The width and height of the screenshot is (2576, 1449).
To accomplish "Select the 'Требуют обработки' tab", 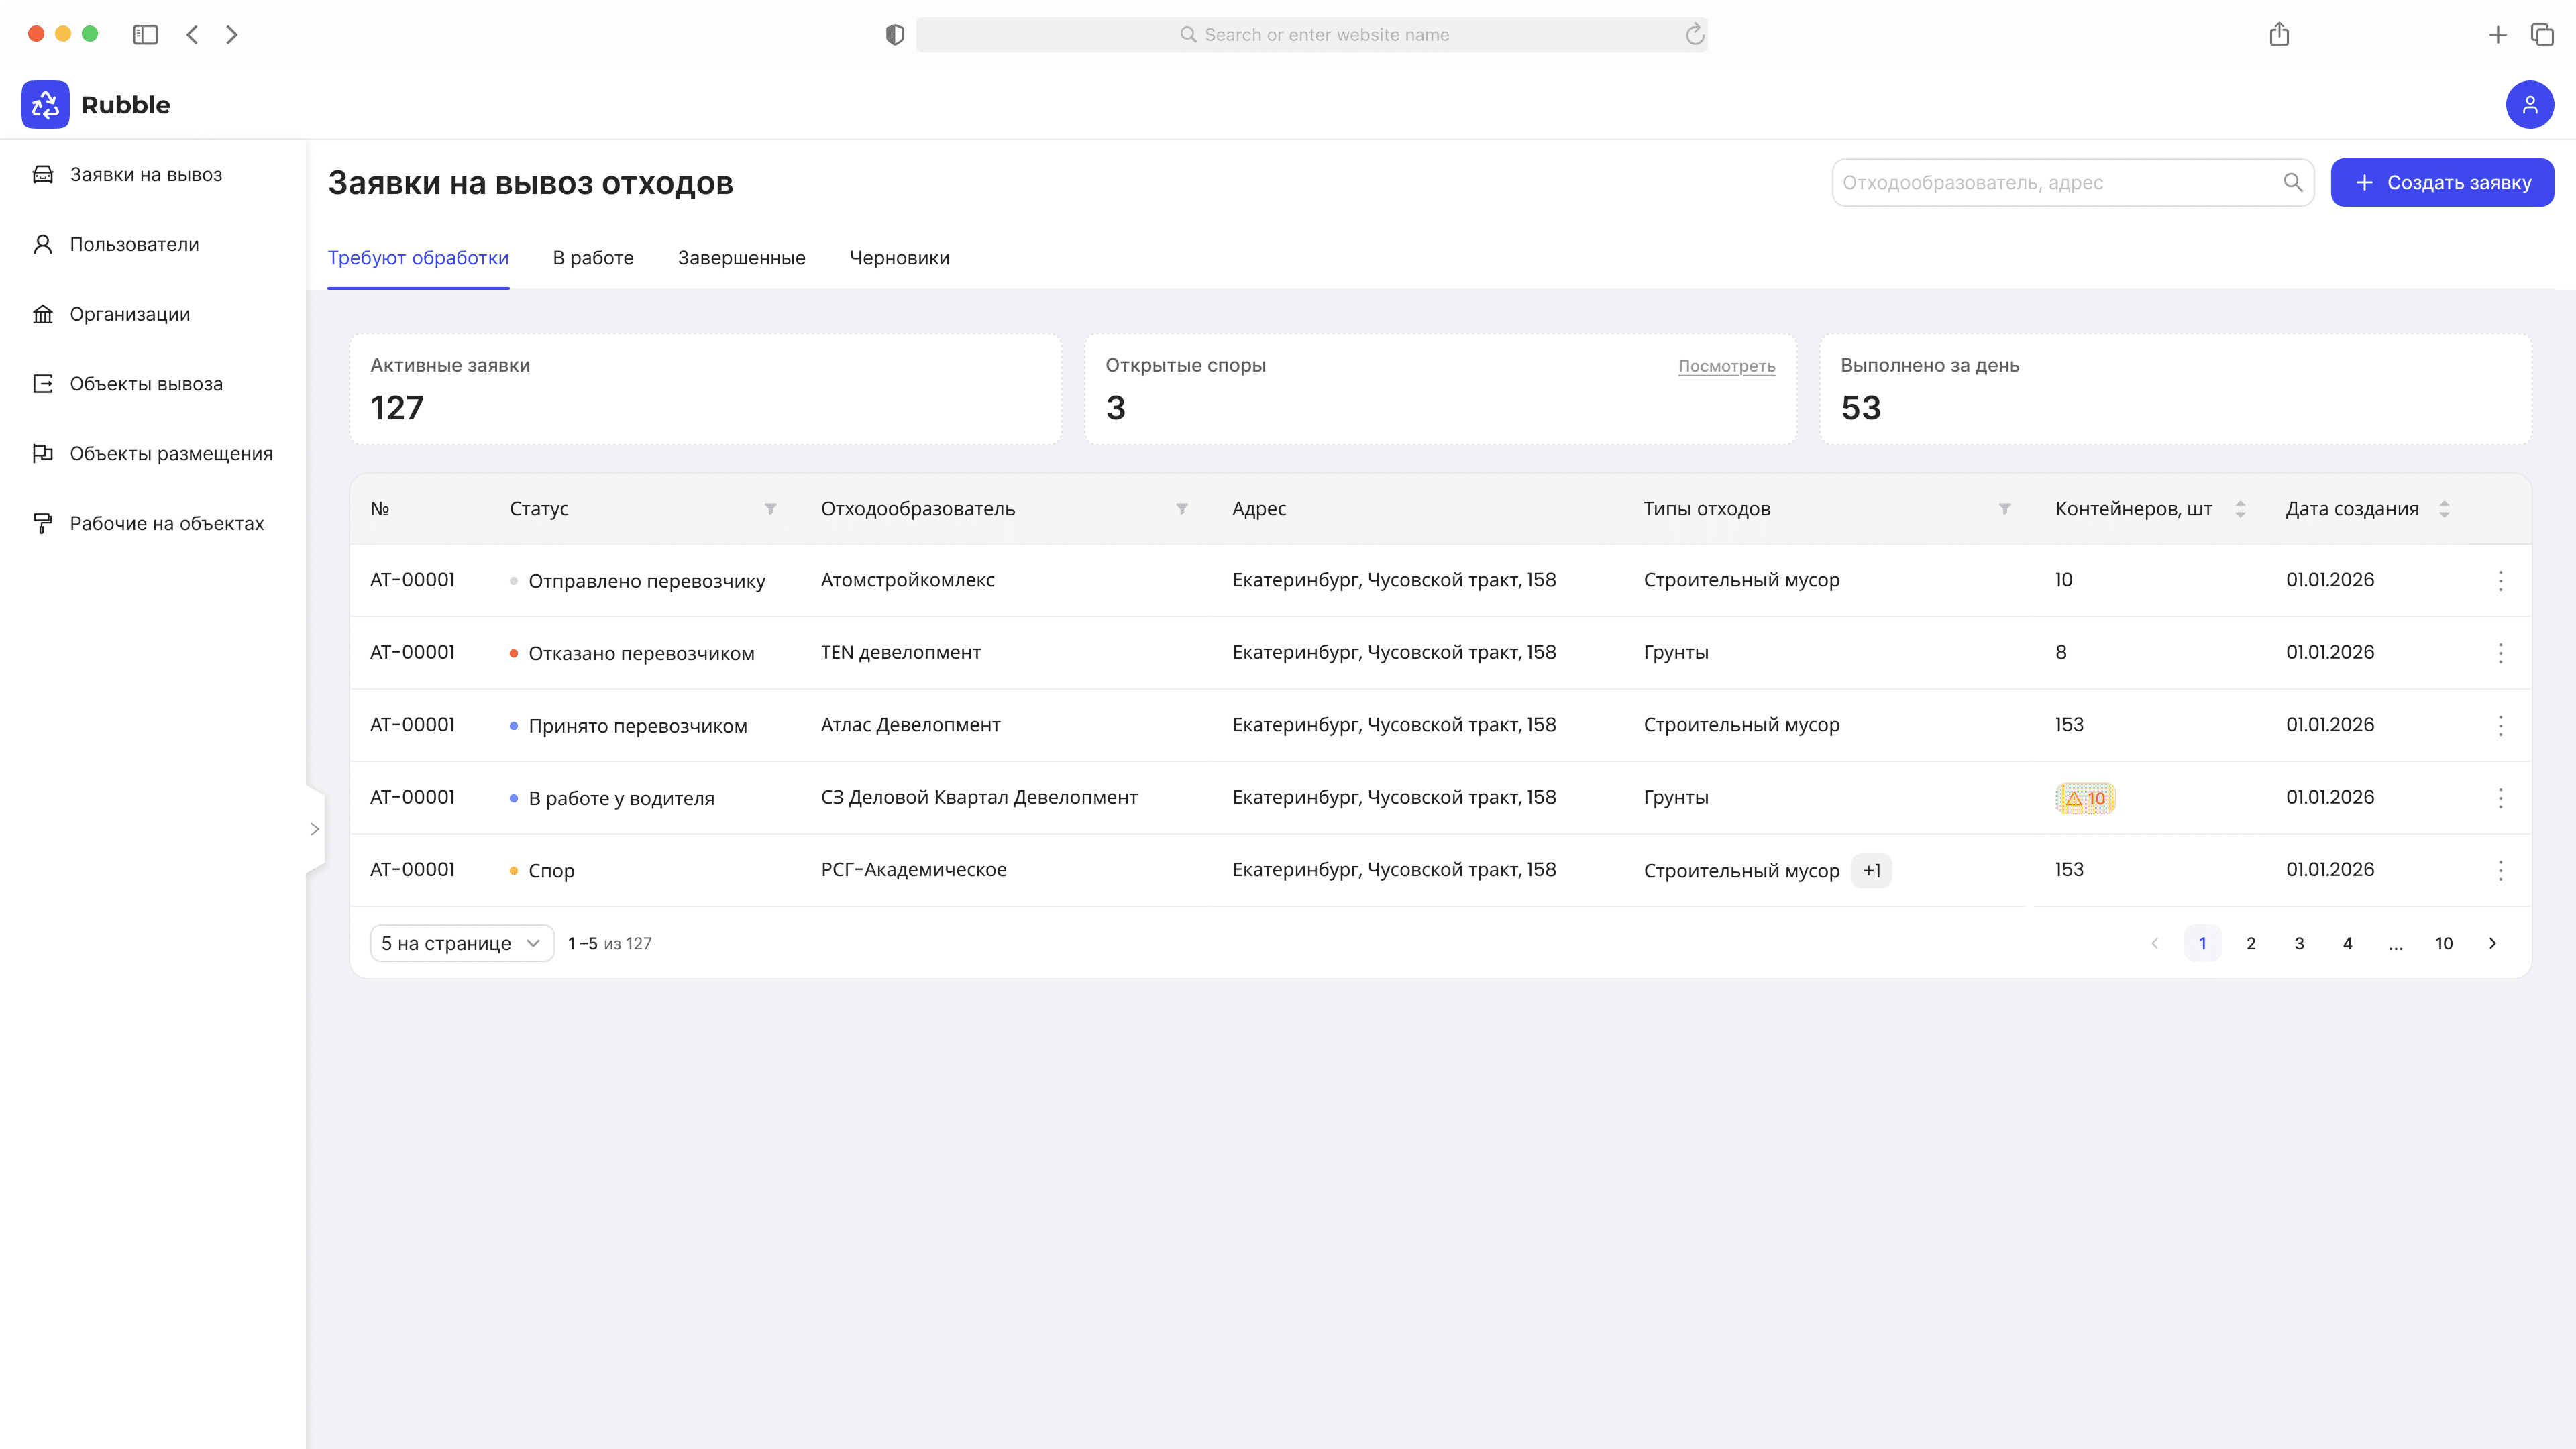I will (418, 258).
